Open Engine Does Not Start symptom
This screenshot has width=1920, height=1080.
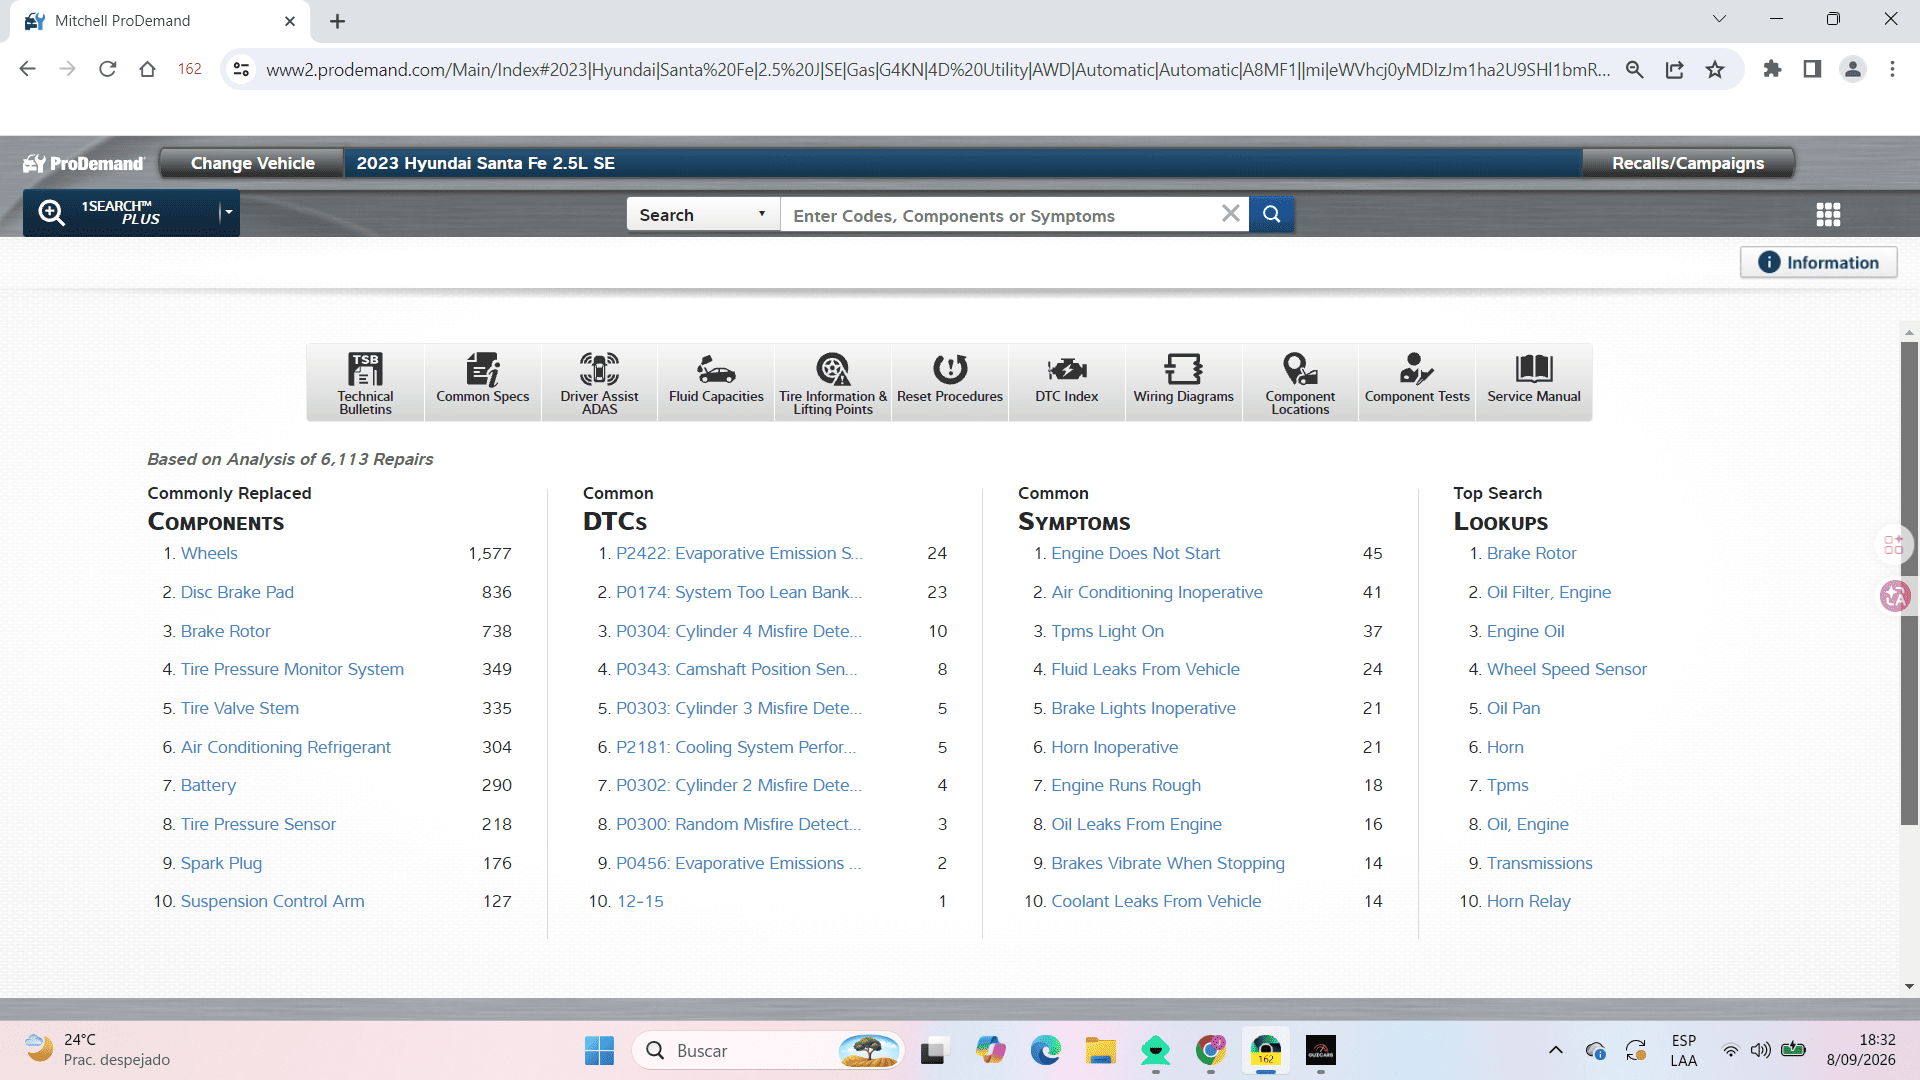[x=1135, y=553]
